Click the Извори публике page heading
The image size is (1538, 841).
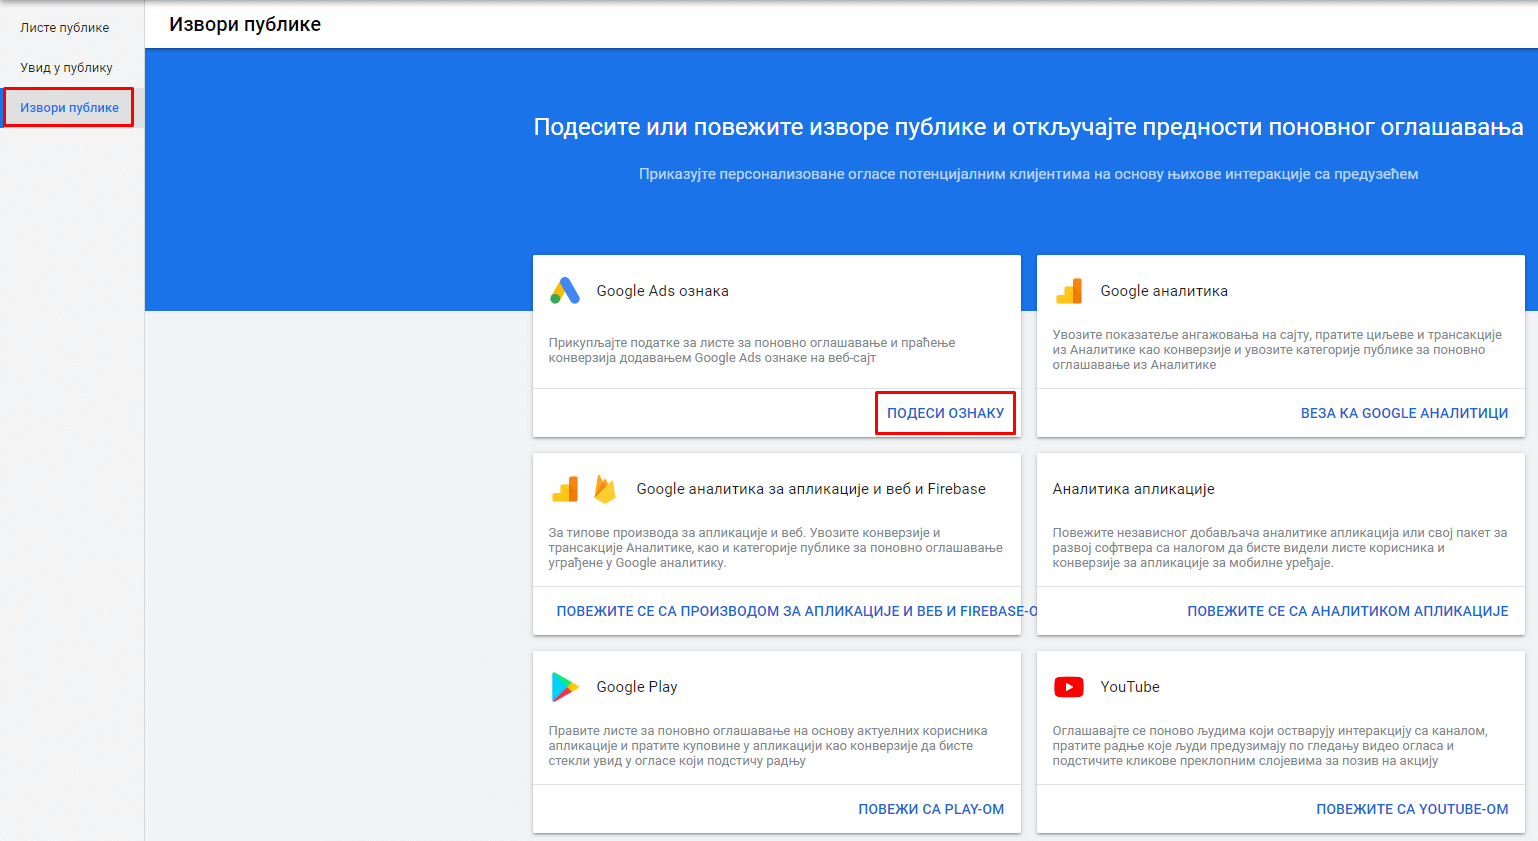245,24
